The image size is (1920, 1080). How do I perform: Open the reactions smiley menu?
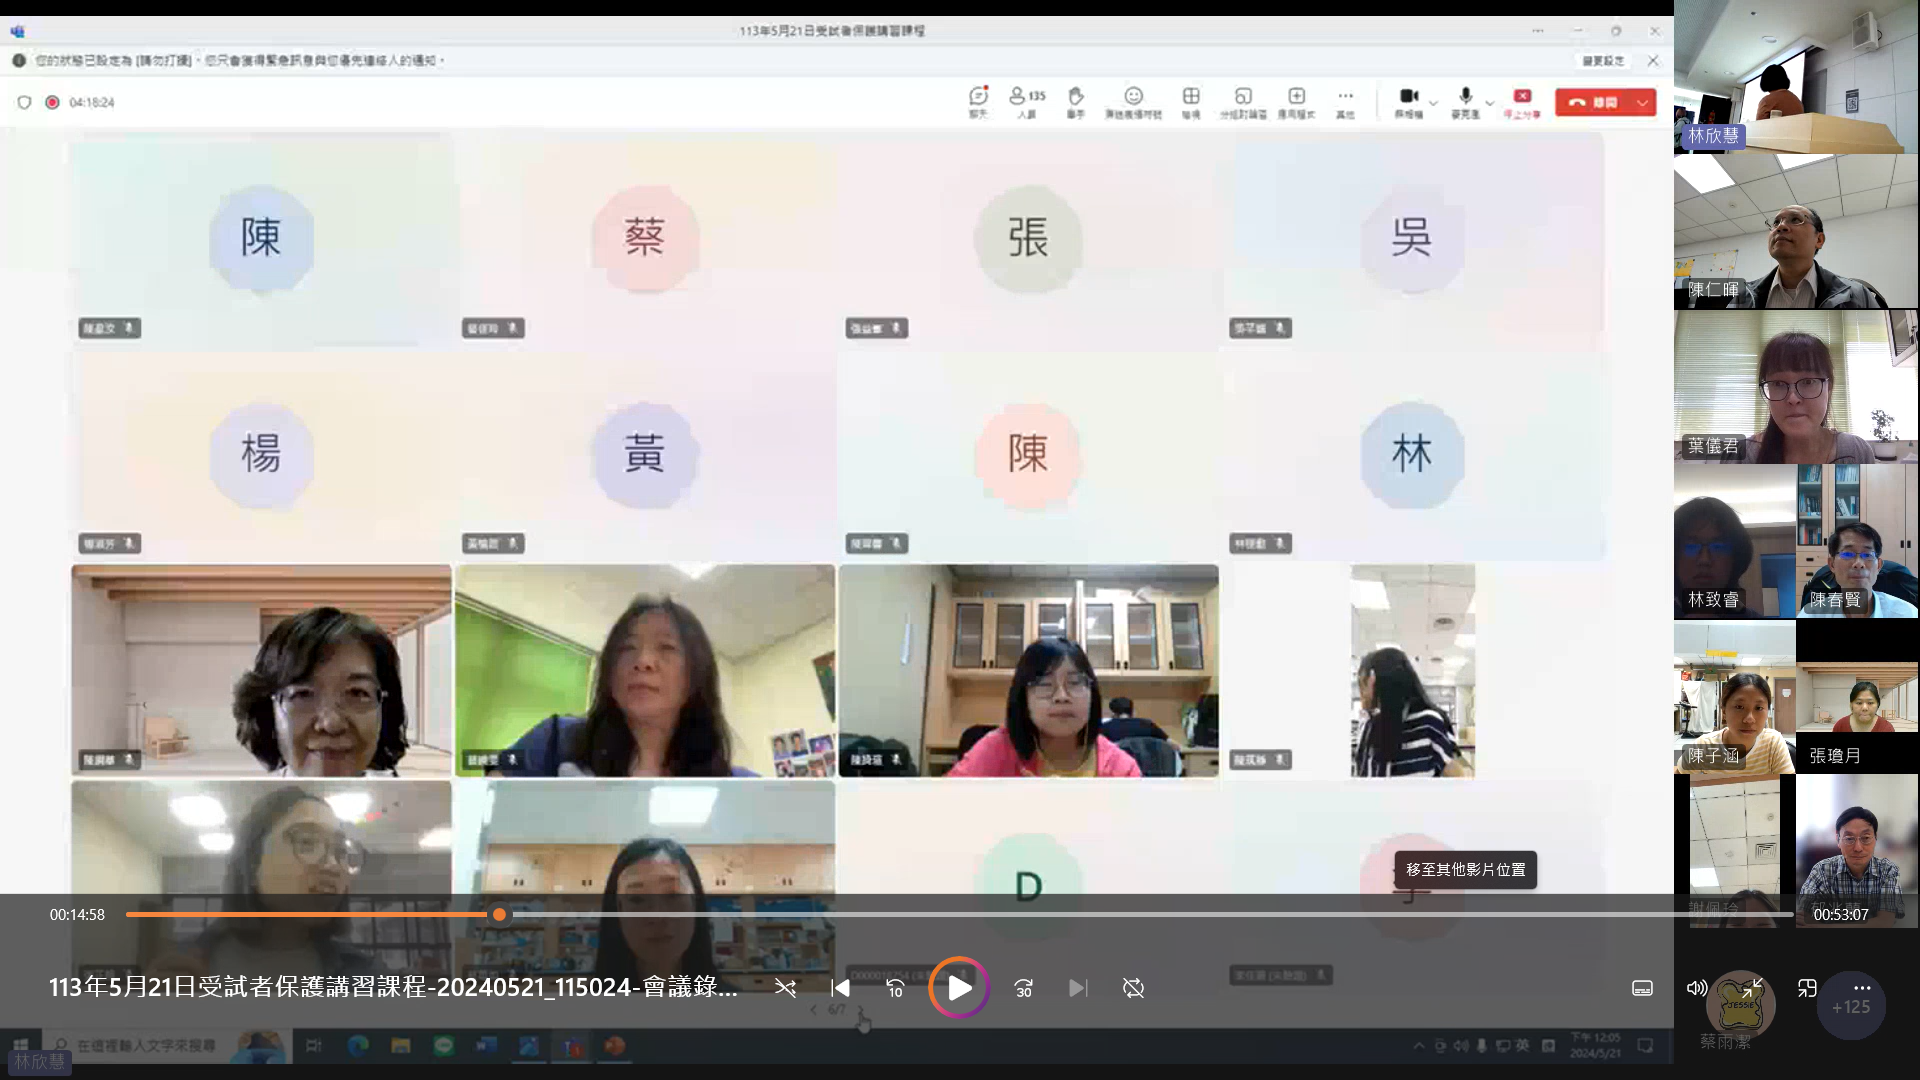[x=1133, y=101]
